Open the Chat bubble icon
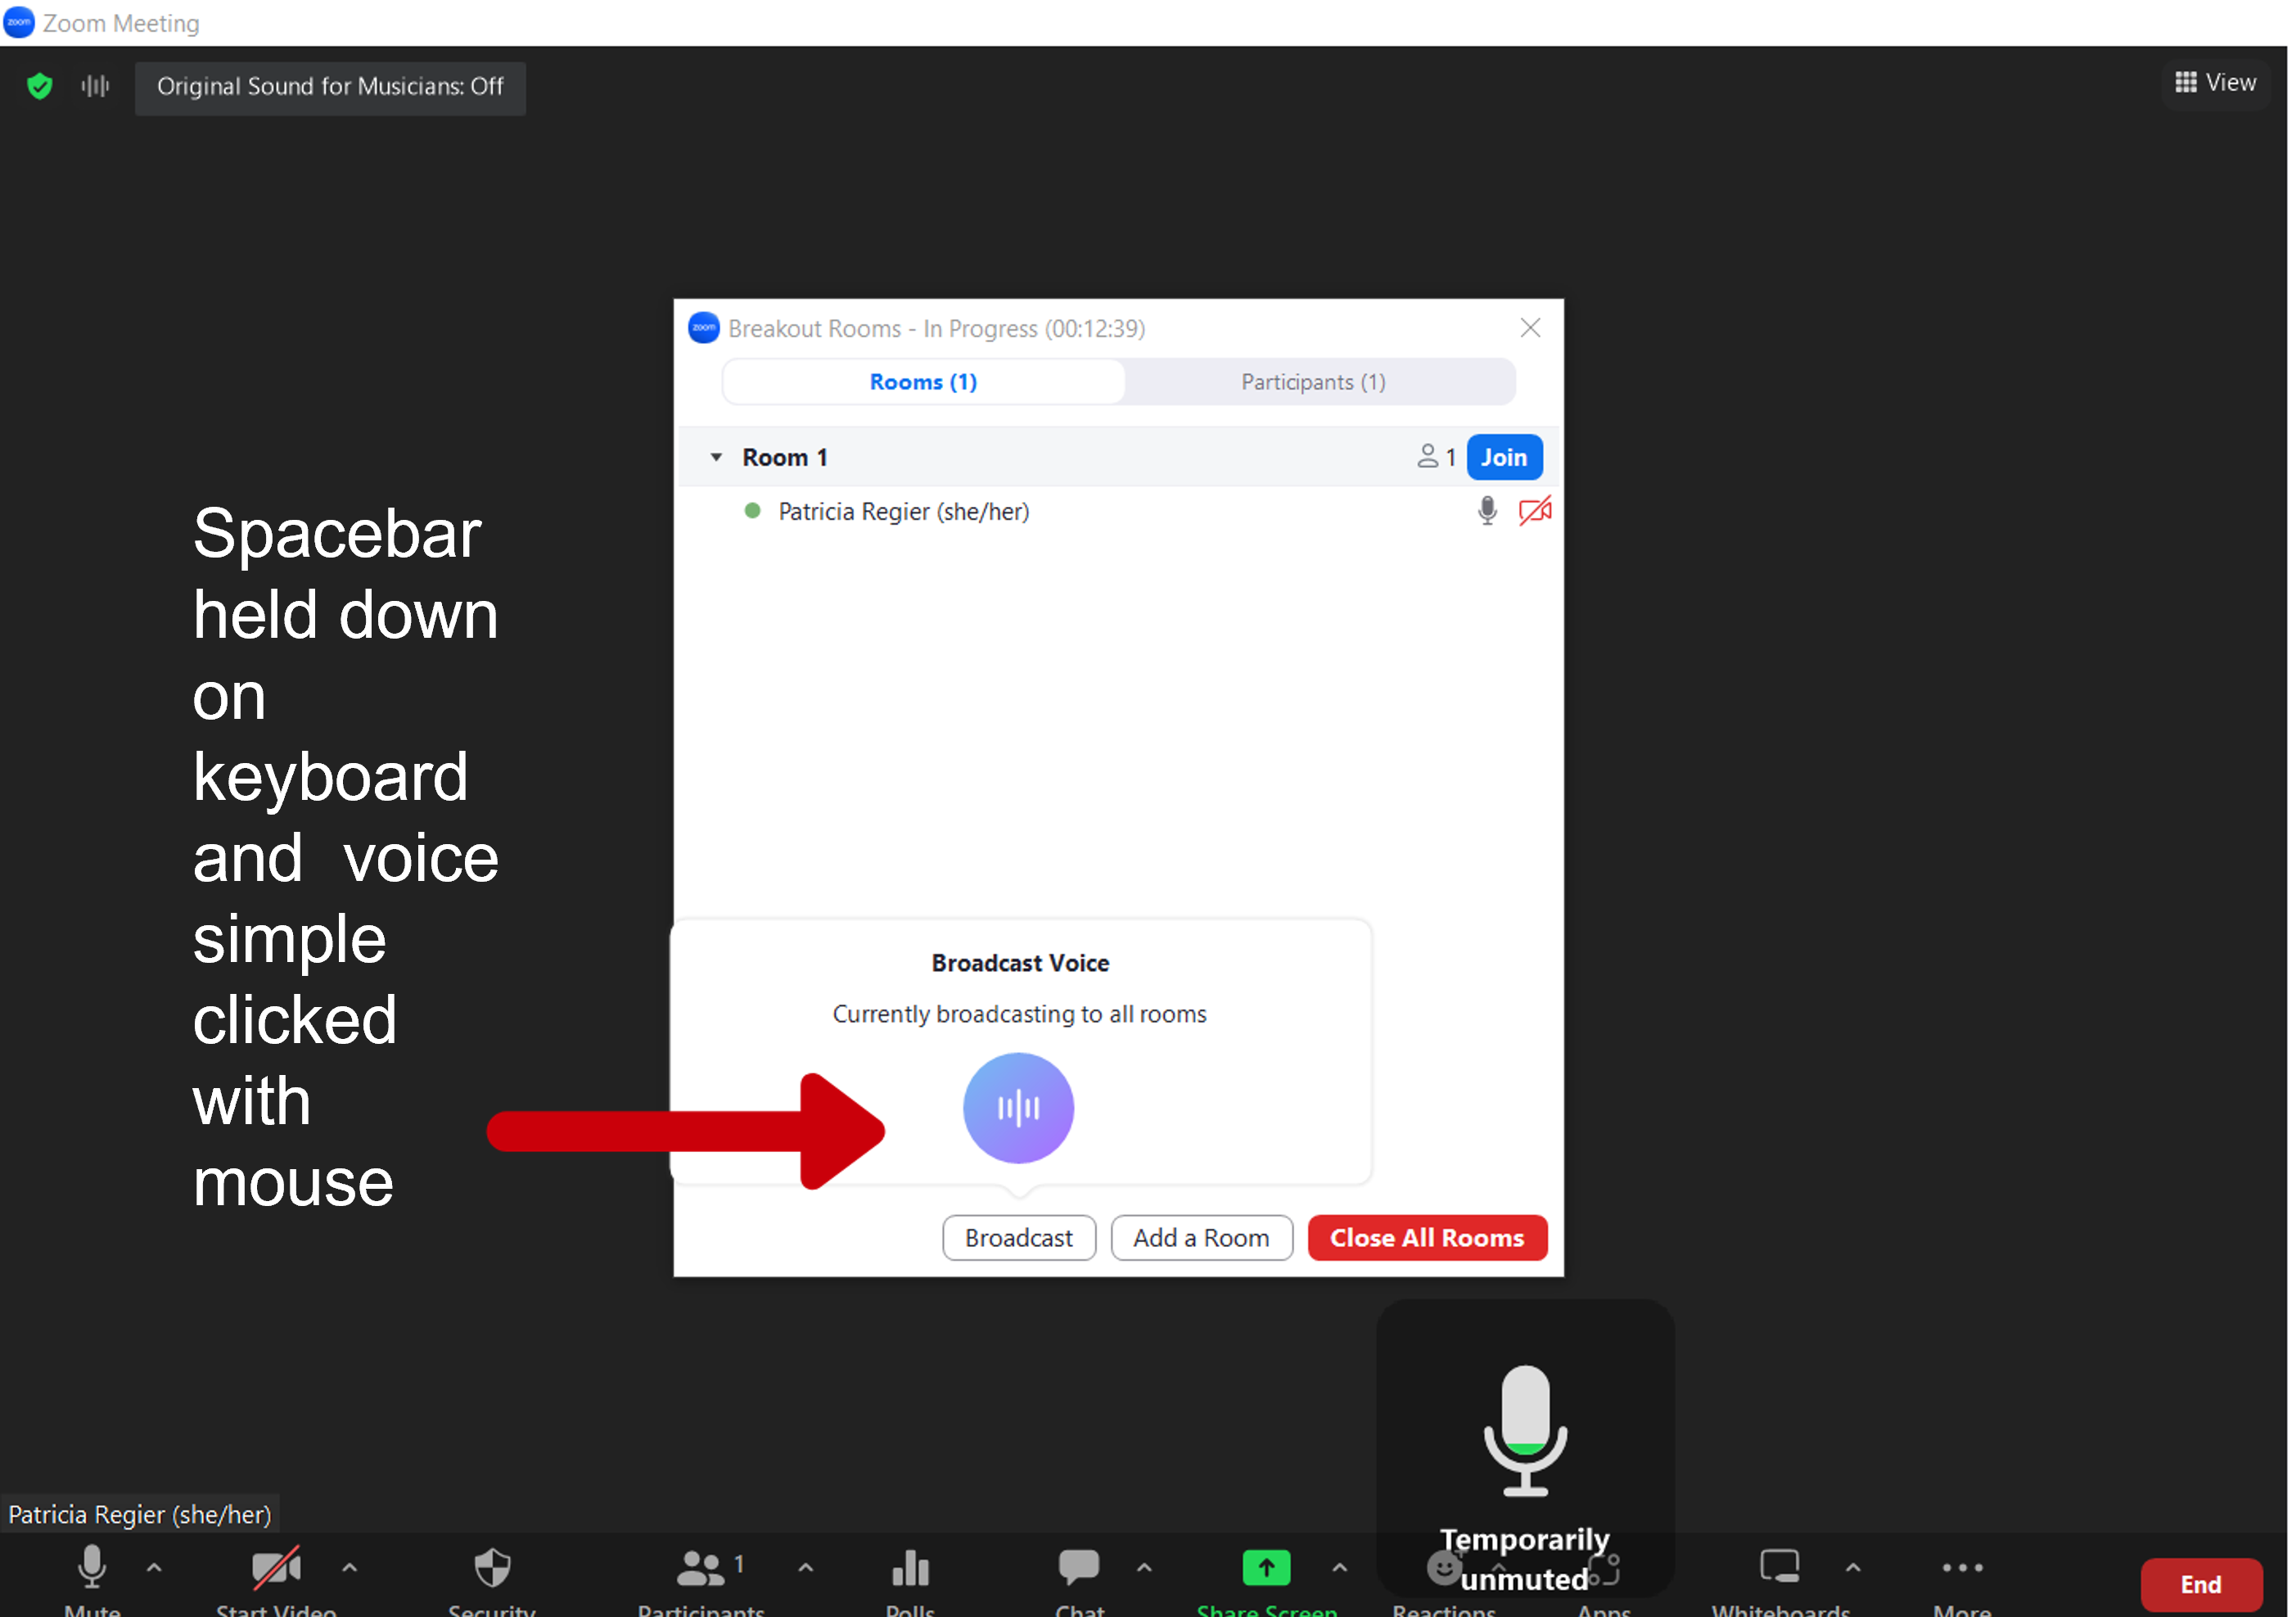This screenshot has width=2296, height=1617. tap(1079, 1567)
